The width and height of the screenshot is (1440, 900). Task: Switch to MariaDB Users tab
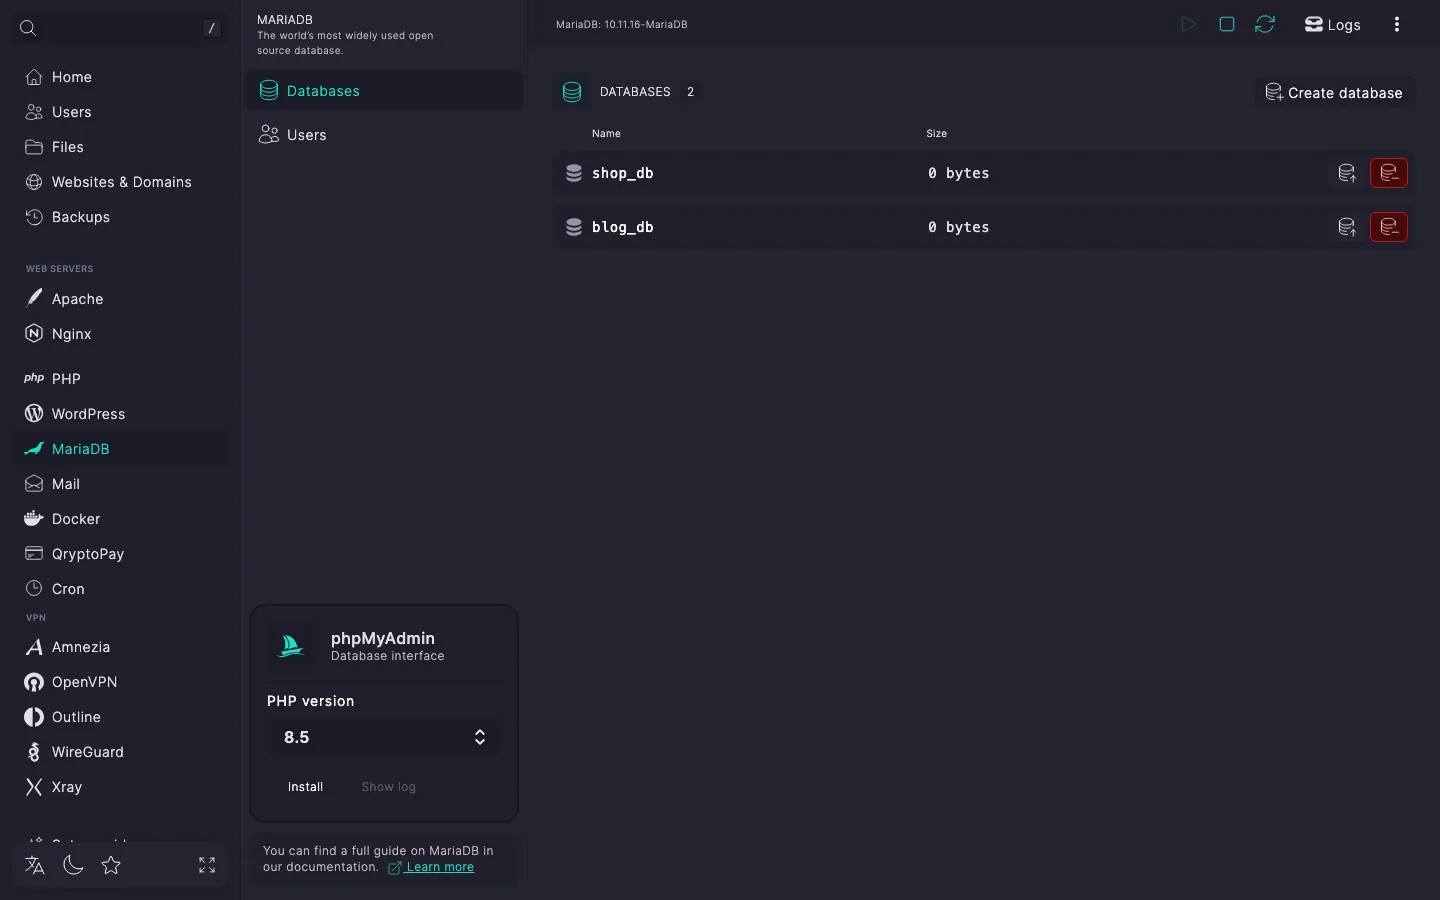pyautogui.click(x=384, y=135)
